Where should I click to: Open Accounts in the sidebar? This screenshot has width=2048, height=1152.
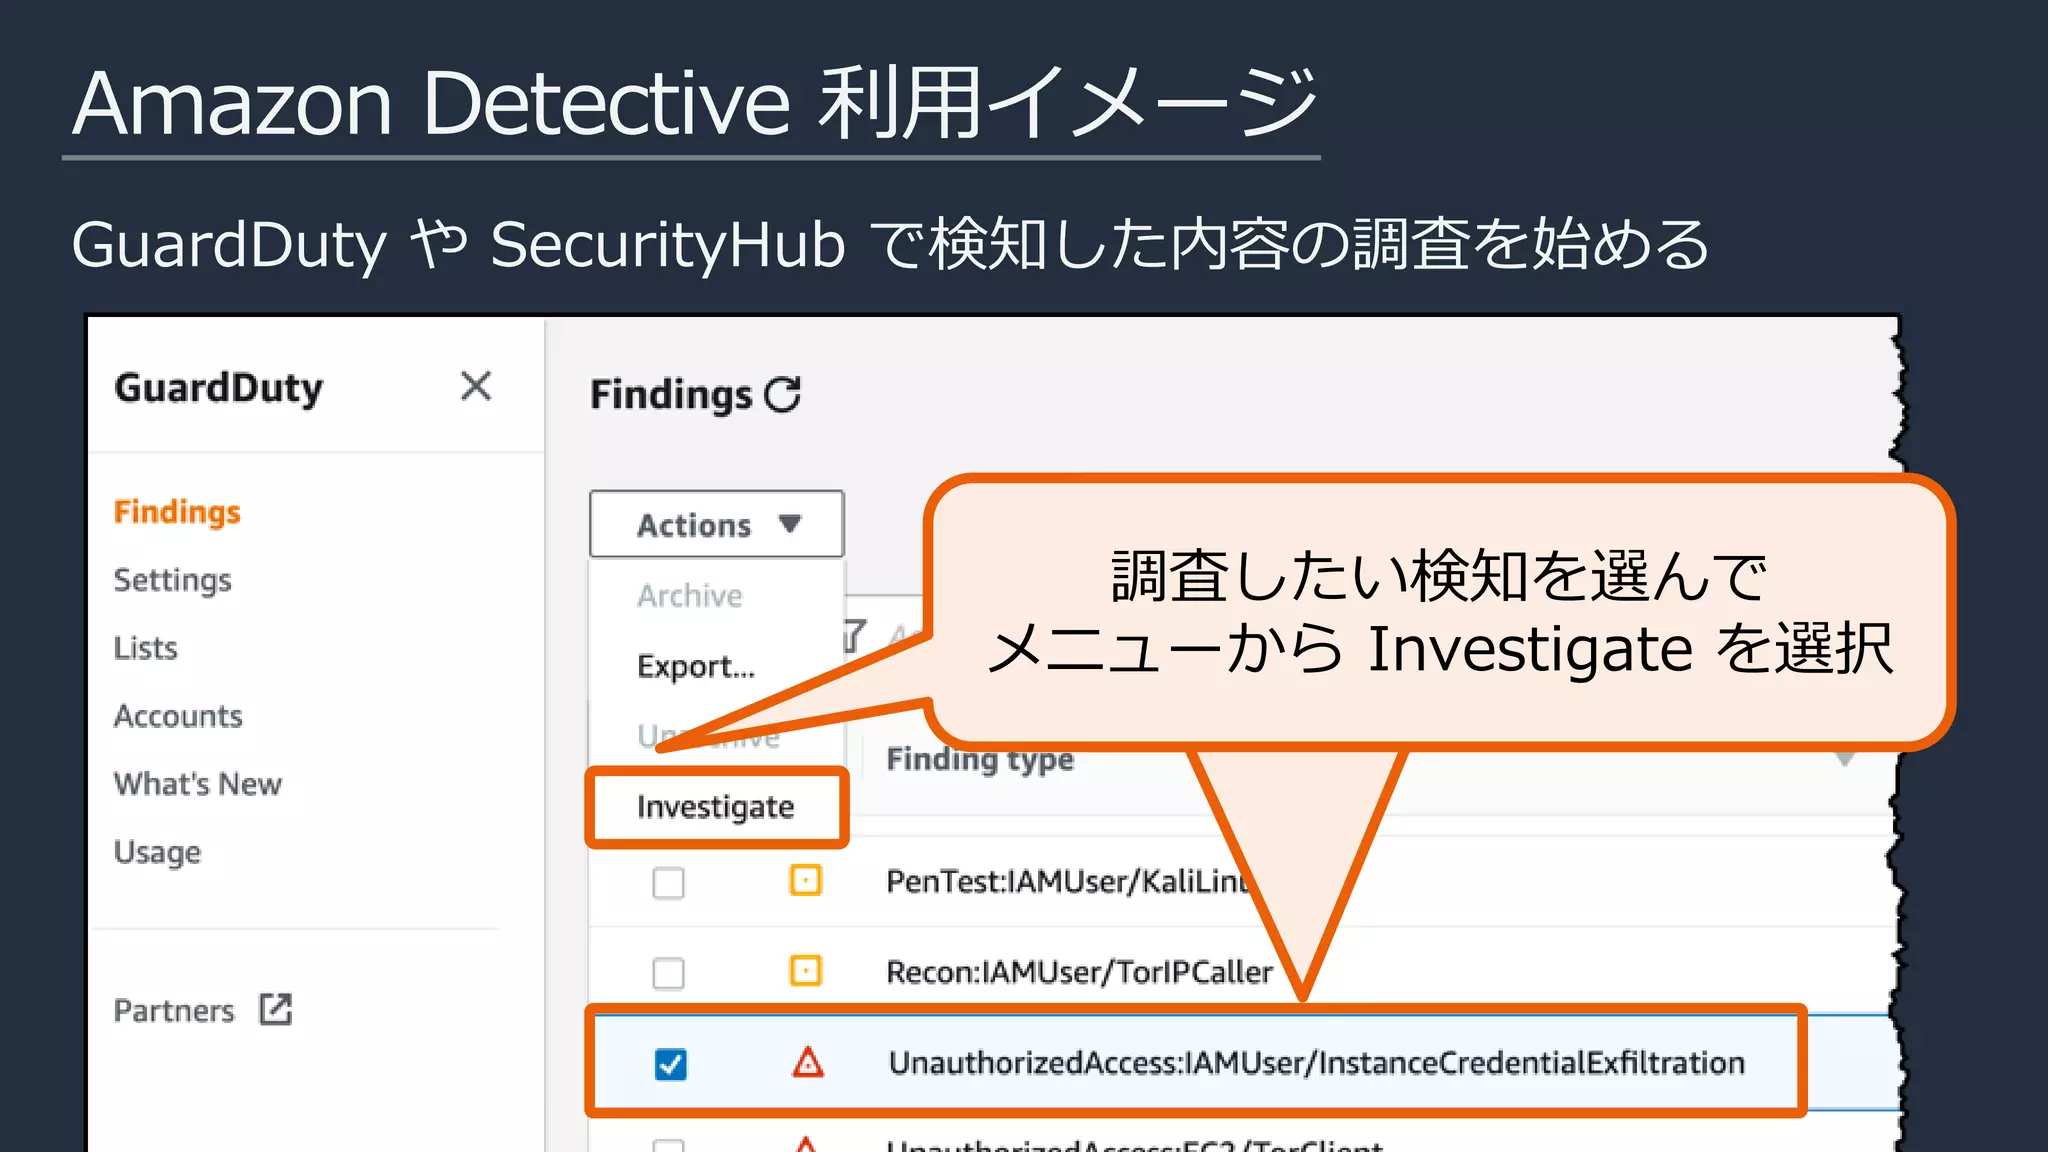point(178,716)
